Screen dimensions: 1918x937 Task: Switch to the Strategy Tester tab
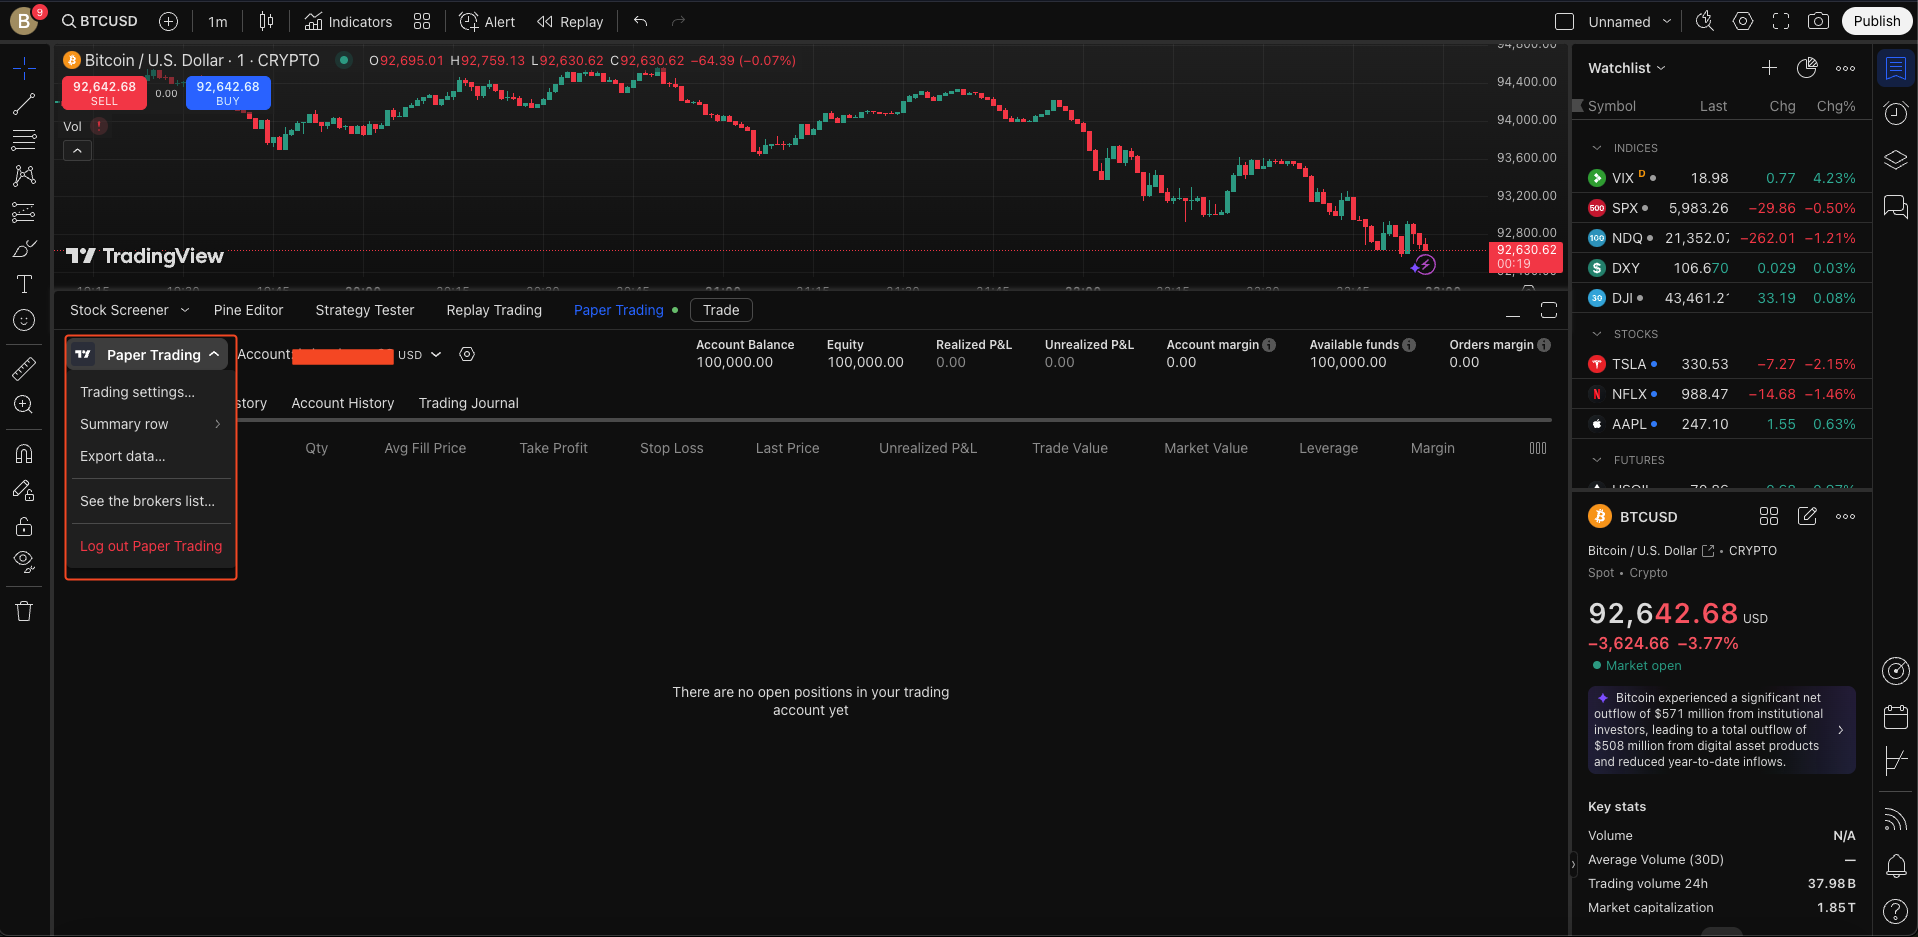click(x=364, y=310)
